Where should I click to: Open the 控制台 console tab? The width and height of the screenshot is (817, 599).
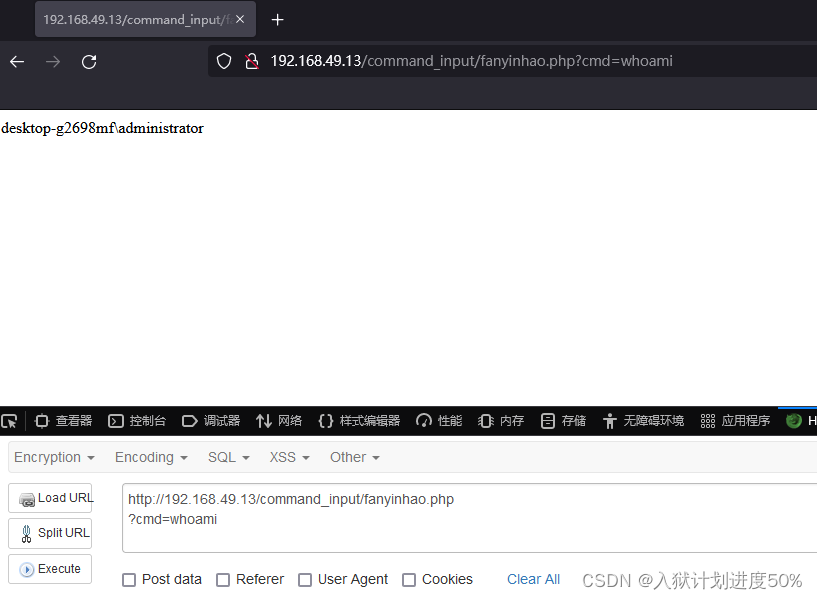tap(137, 421)
